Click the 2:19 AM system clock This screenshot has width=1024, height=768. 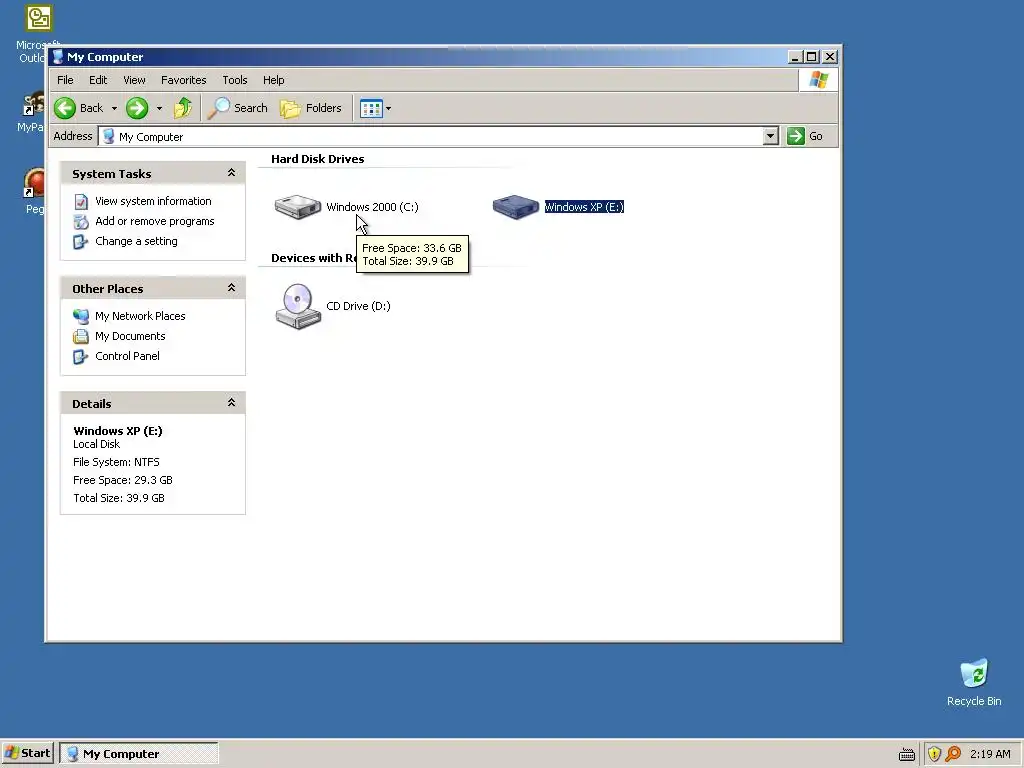(990, 754)
